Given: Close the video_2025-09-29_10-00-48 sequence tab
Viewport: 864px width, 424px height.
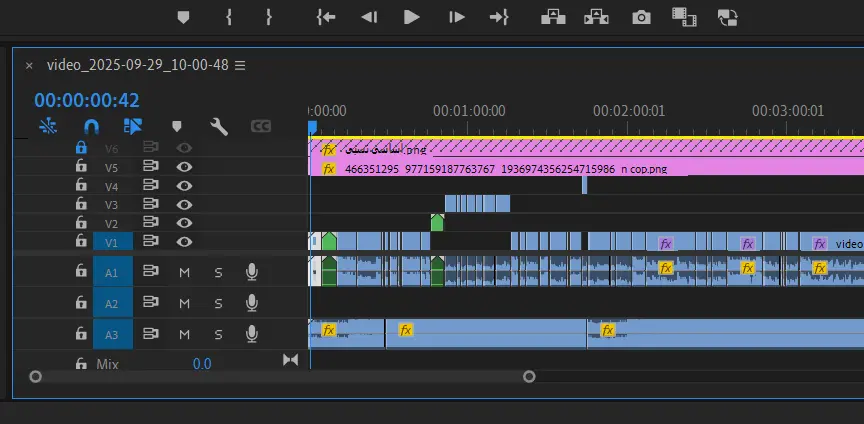Looking at the screenshot, I should pyautogui.click(x=29, y=66).
